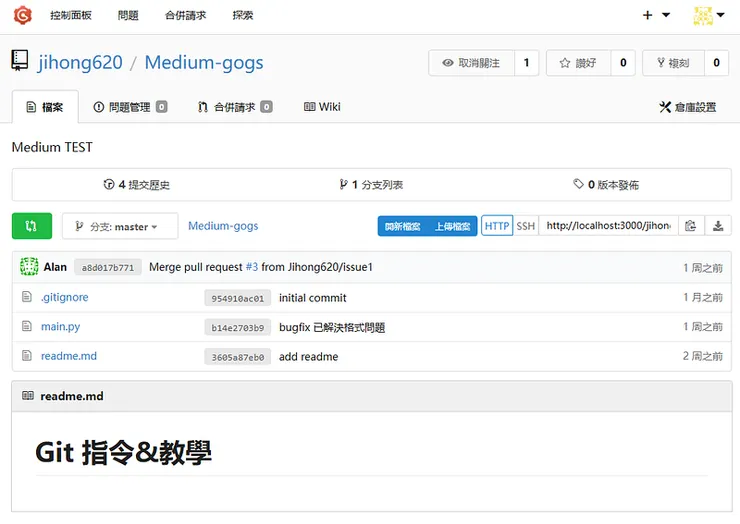Click the file icon beside .gitignore
The width and height of the screenshot is (740, 524).
(x=27, y=297)
